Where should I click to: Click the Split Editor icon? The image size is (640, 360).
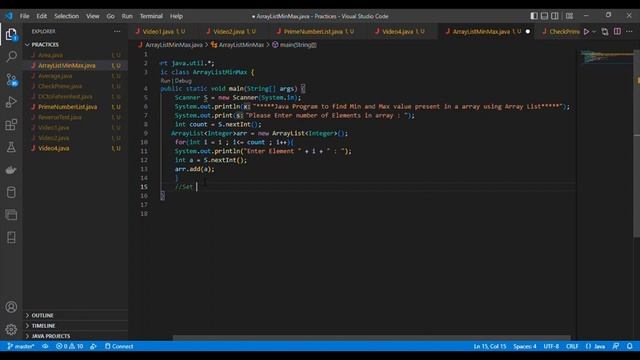point(617,31)
